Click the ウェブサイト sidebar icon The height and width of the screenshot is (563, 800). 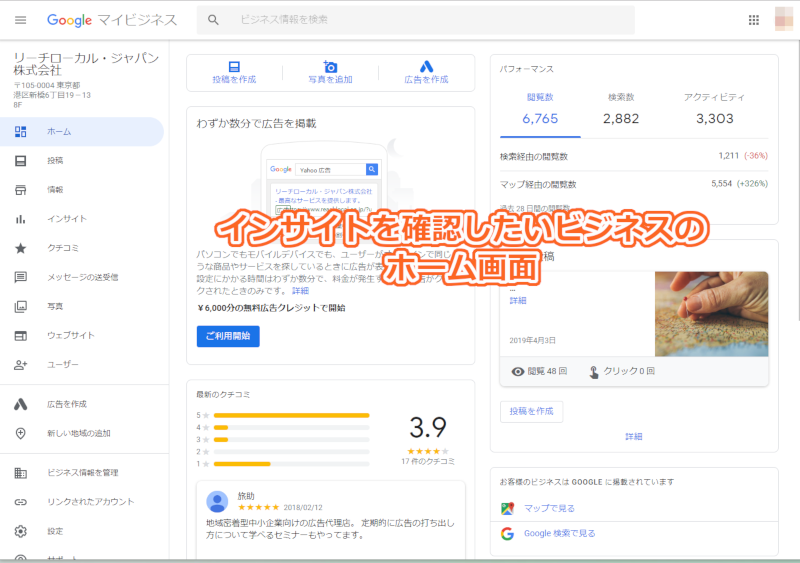20,335
